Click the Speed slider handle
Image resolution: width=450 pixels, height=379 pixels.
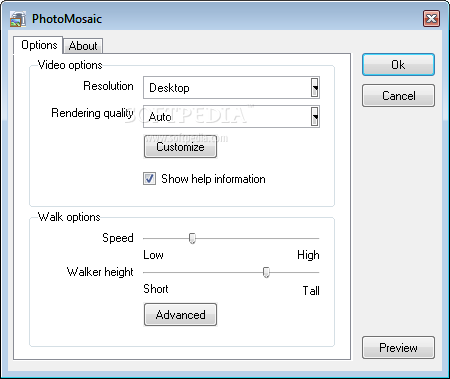(x=192, y=238)
